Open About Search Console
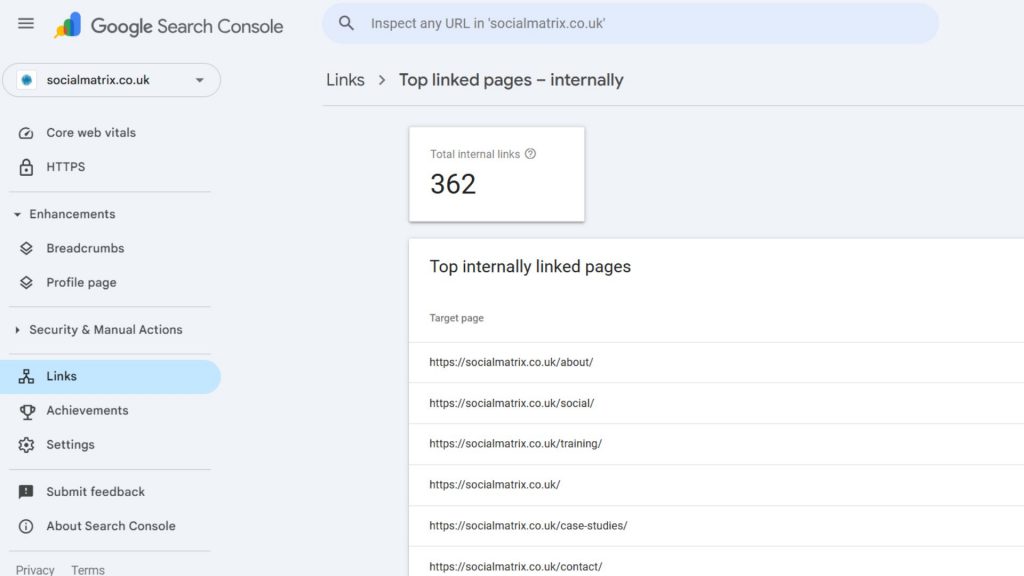This screenshot has height=576, width=1024. 110,526
